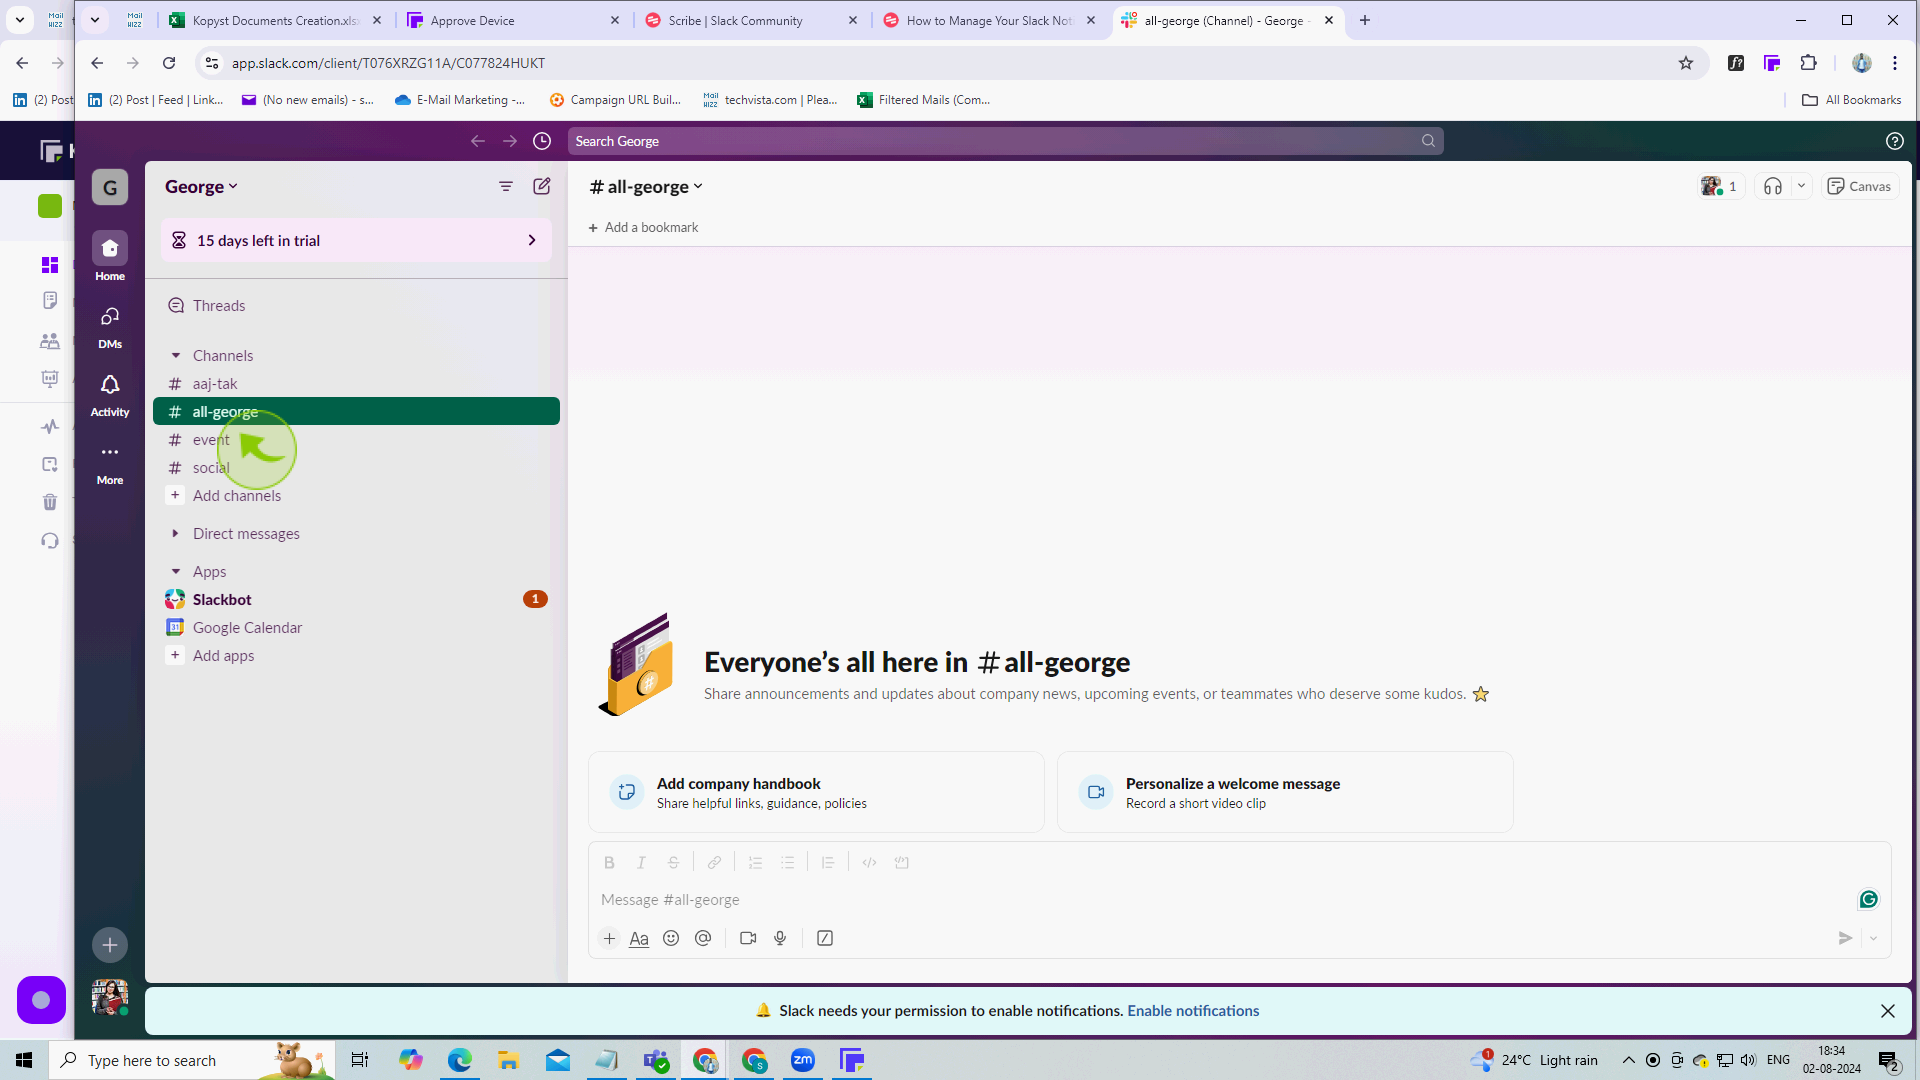
Task: Toggle code block formatting in composer
Action: [x=901, y=862]
